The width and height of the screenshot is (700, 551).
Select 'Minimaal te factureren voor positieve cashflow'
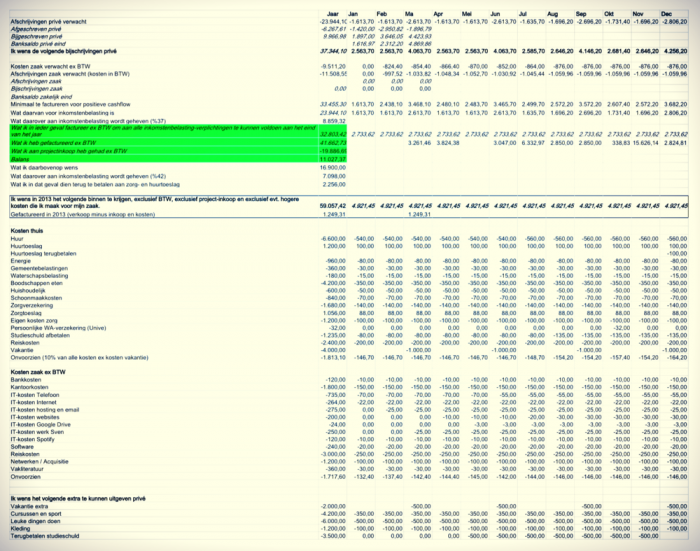(x=70, y=104)
